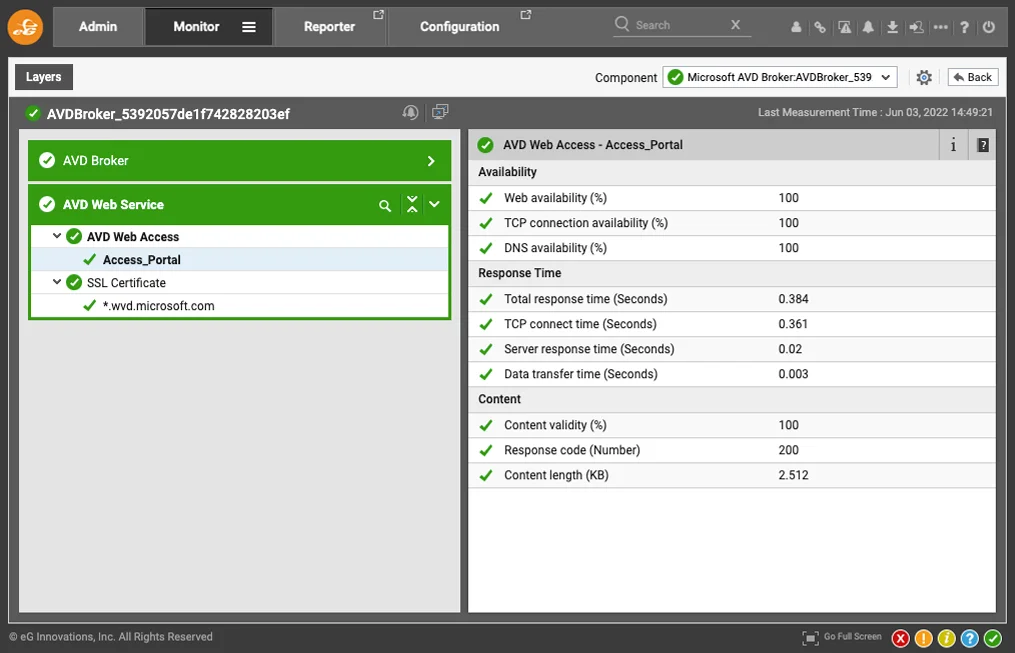
Task: Click the Go Full Screen frame icon
Action: click(810, 638)
